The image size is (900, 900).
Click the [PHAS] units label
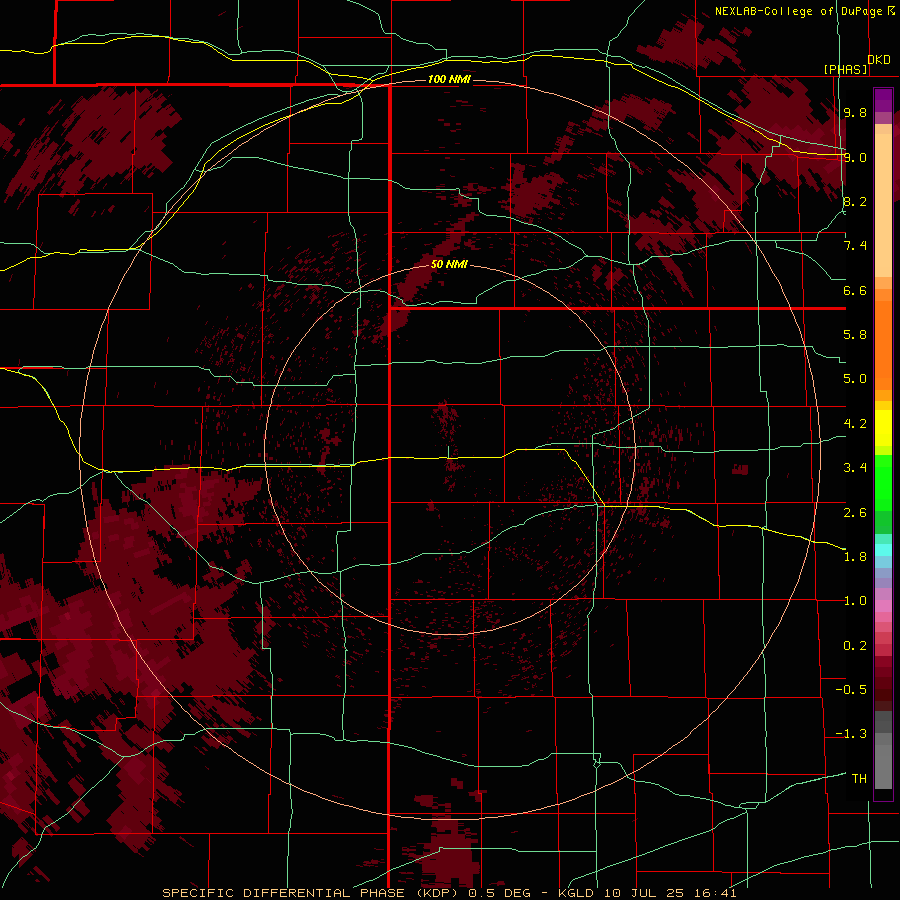point(845,70)
